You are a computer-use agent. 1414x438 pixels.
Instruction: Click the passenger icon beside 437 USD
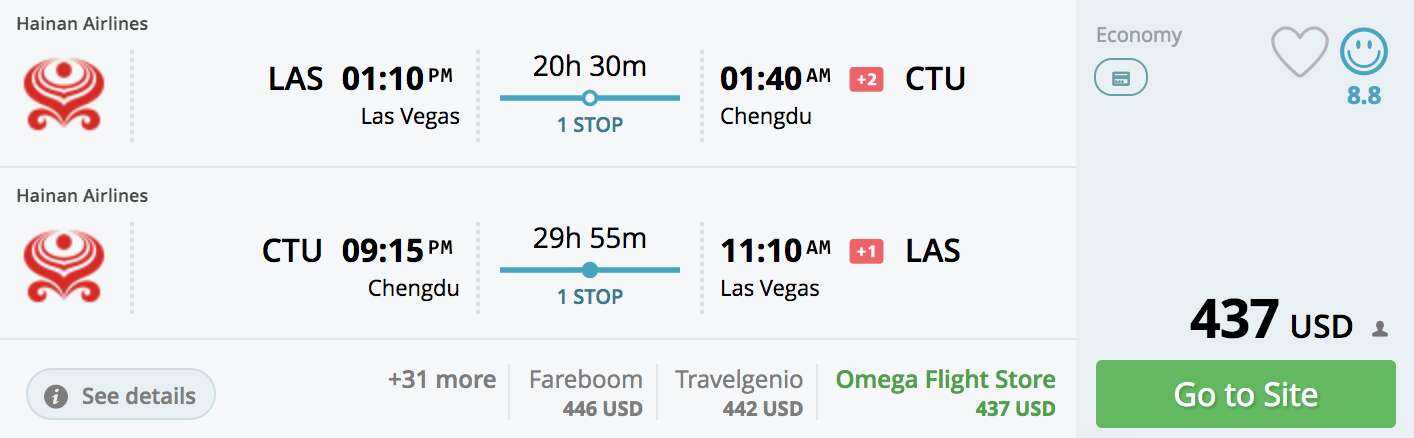coord(1380,328)
